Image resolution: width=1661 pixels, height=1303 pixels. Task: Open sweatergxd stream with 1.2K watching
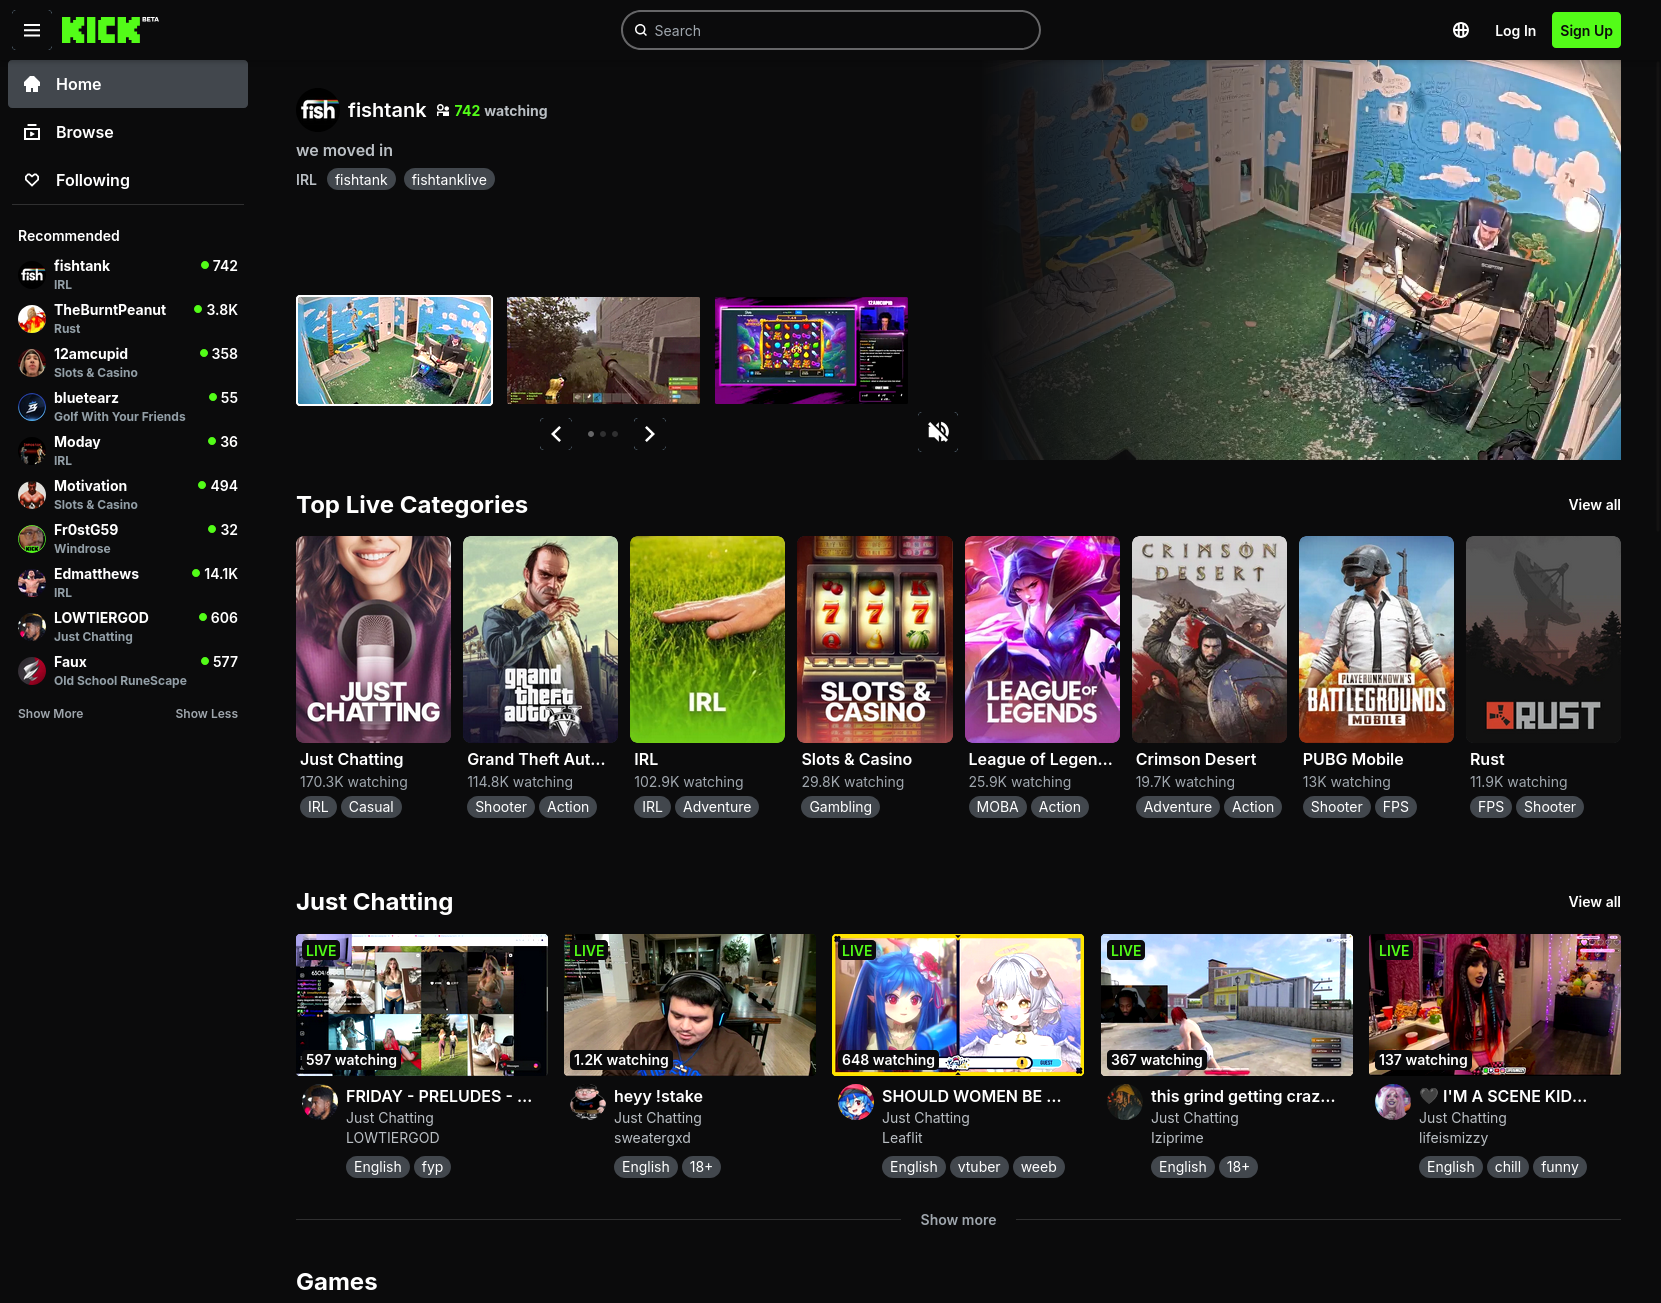click(690, 1005)
